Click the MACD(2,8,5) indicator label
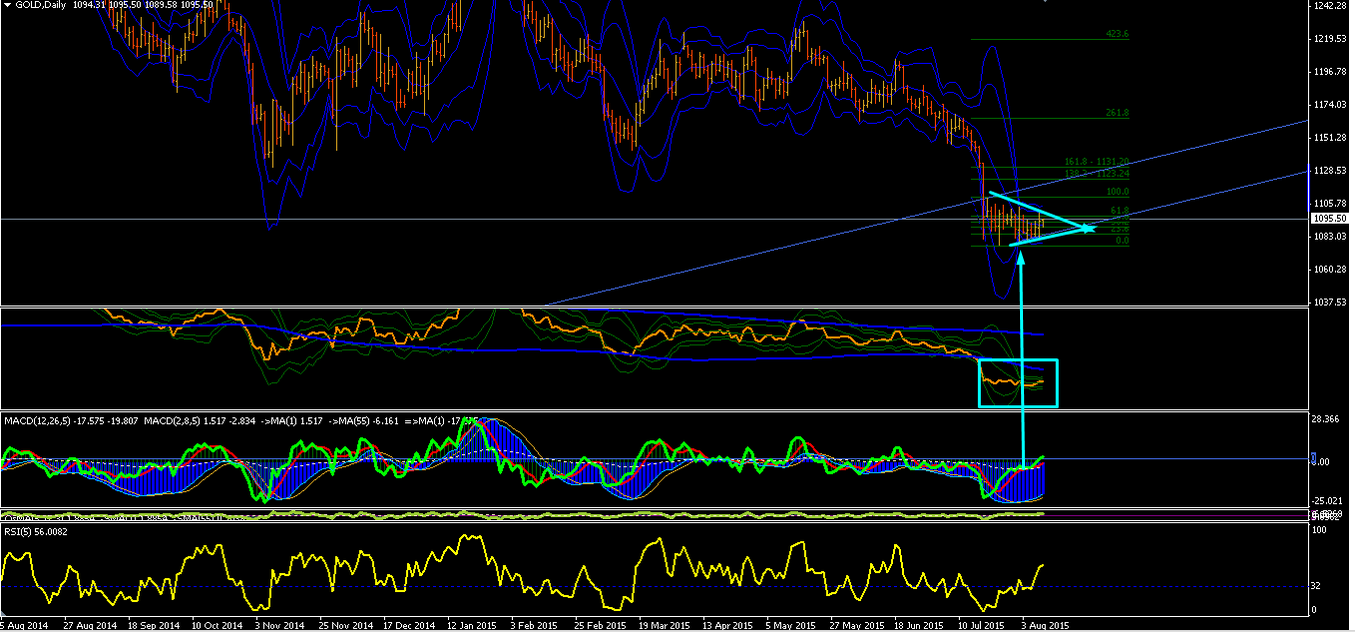 coord(198,419)
